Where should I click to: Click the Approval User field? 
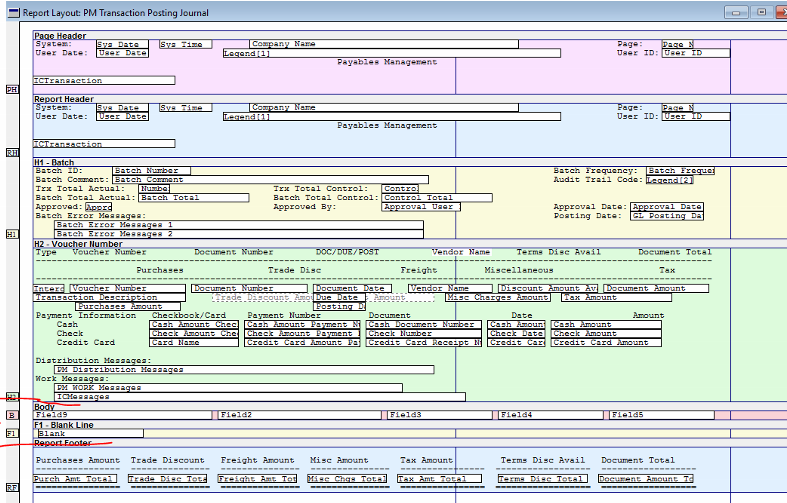click(x=421, y=207)
